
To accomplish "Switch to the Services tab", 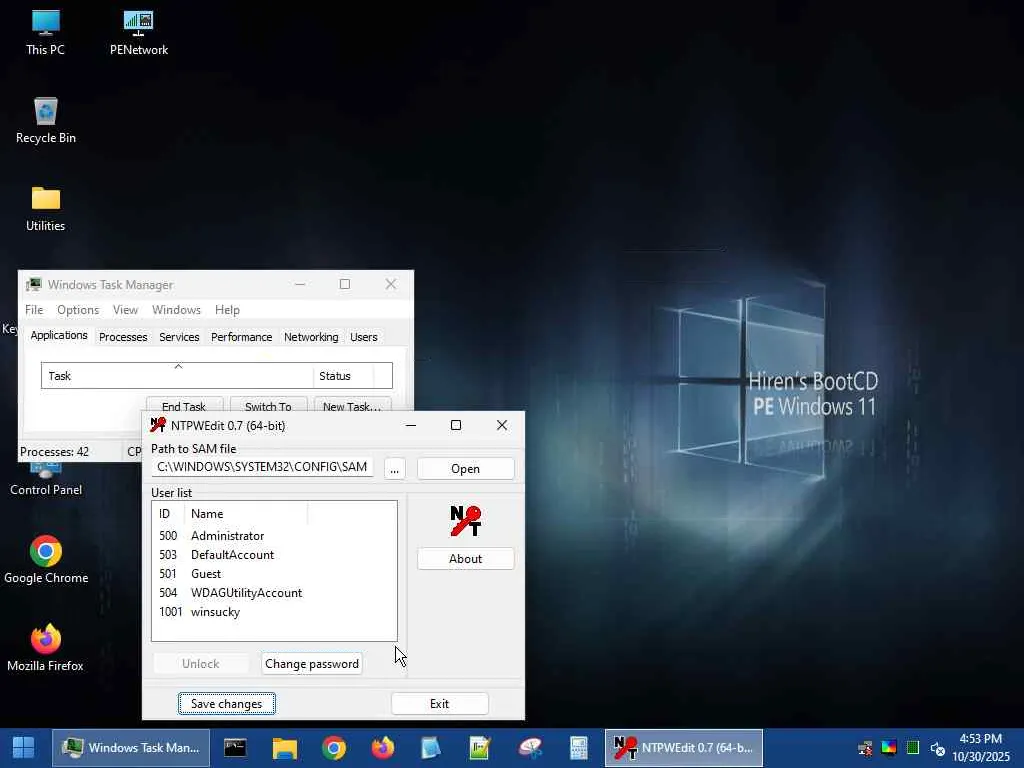I will 179,337.
